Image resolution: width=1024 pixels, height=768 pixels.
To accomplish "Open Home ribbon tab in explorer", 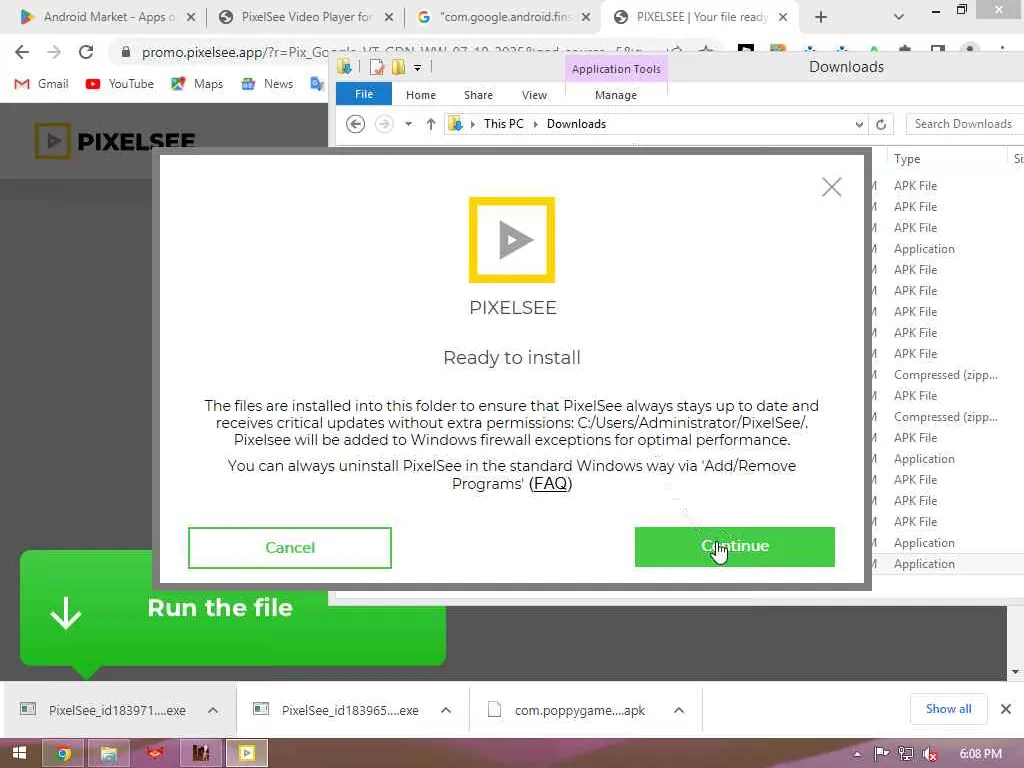I will [x=421, y=95].
